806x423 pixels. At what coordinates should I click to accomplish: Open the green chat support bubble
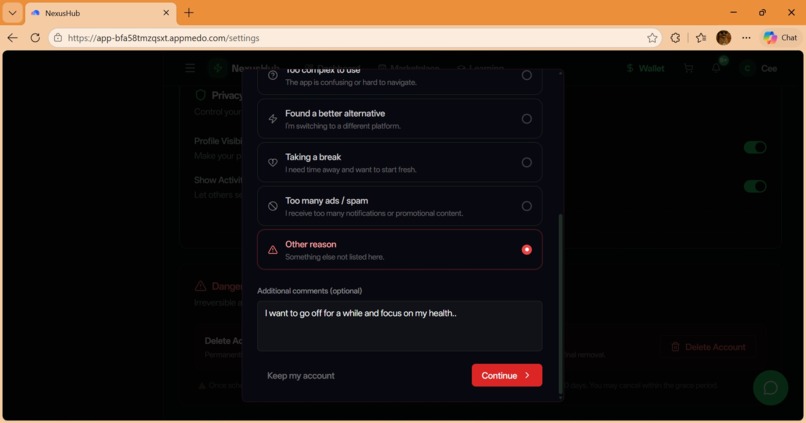770,388
